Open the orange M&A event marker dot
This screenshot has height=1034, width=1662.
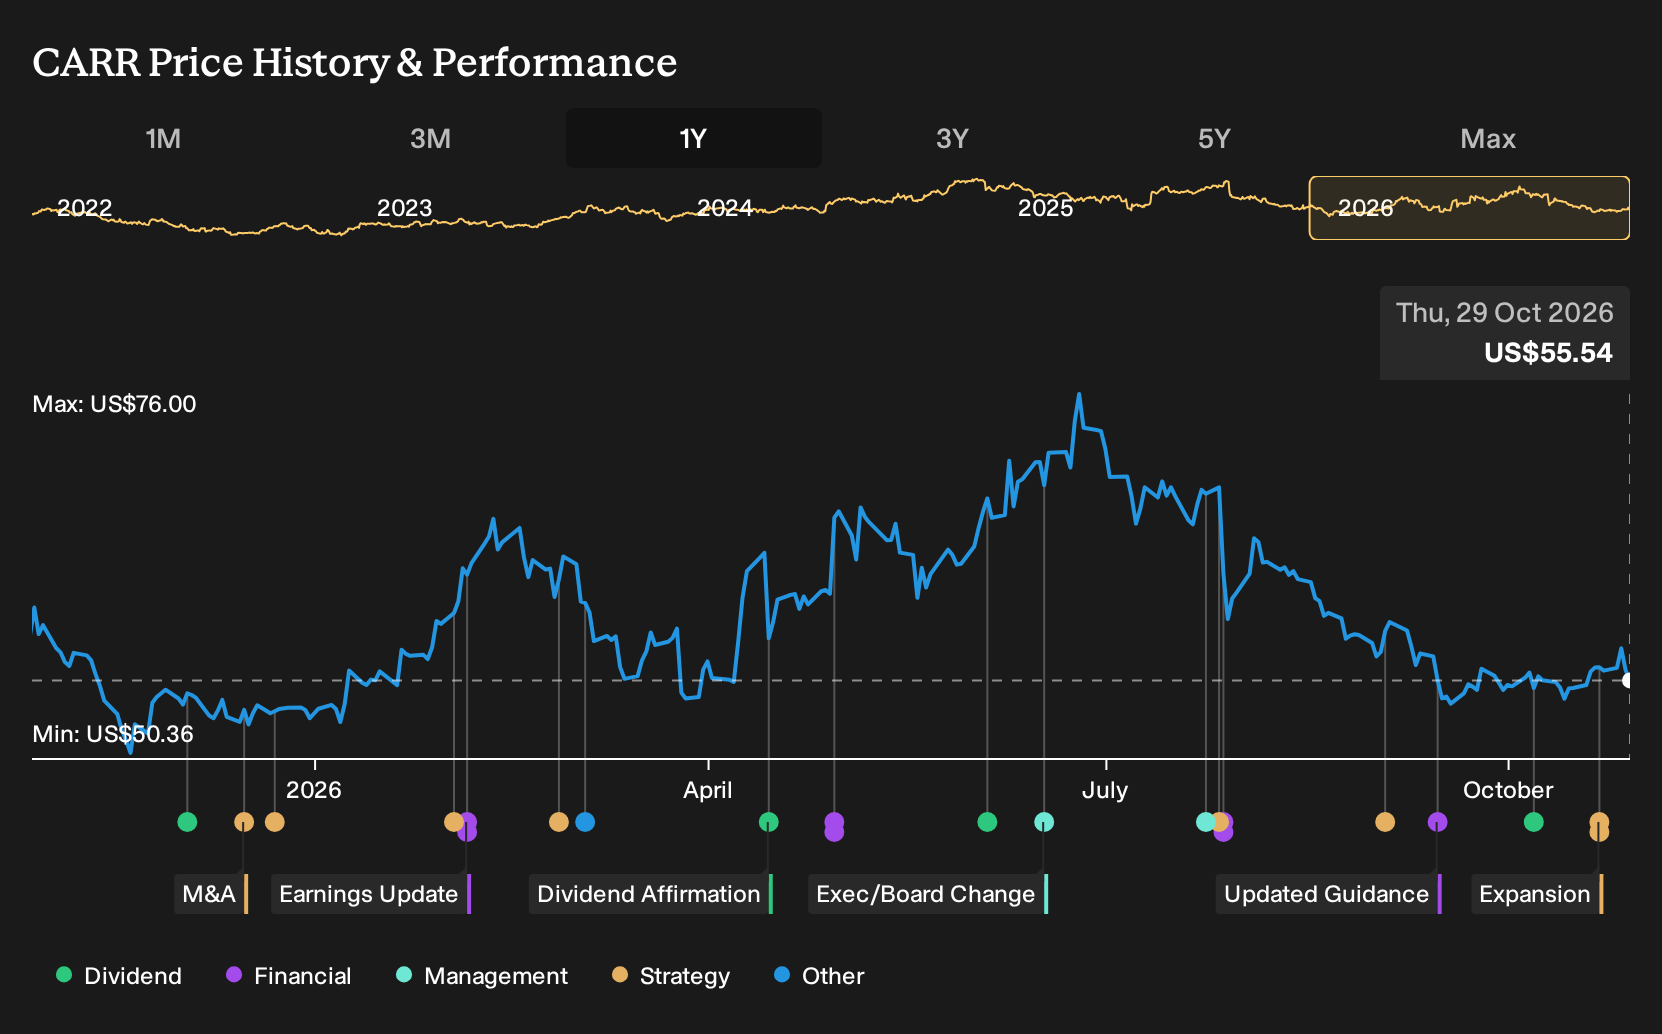pyautogui.click(x=244, y=822)
